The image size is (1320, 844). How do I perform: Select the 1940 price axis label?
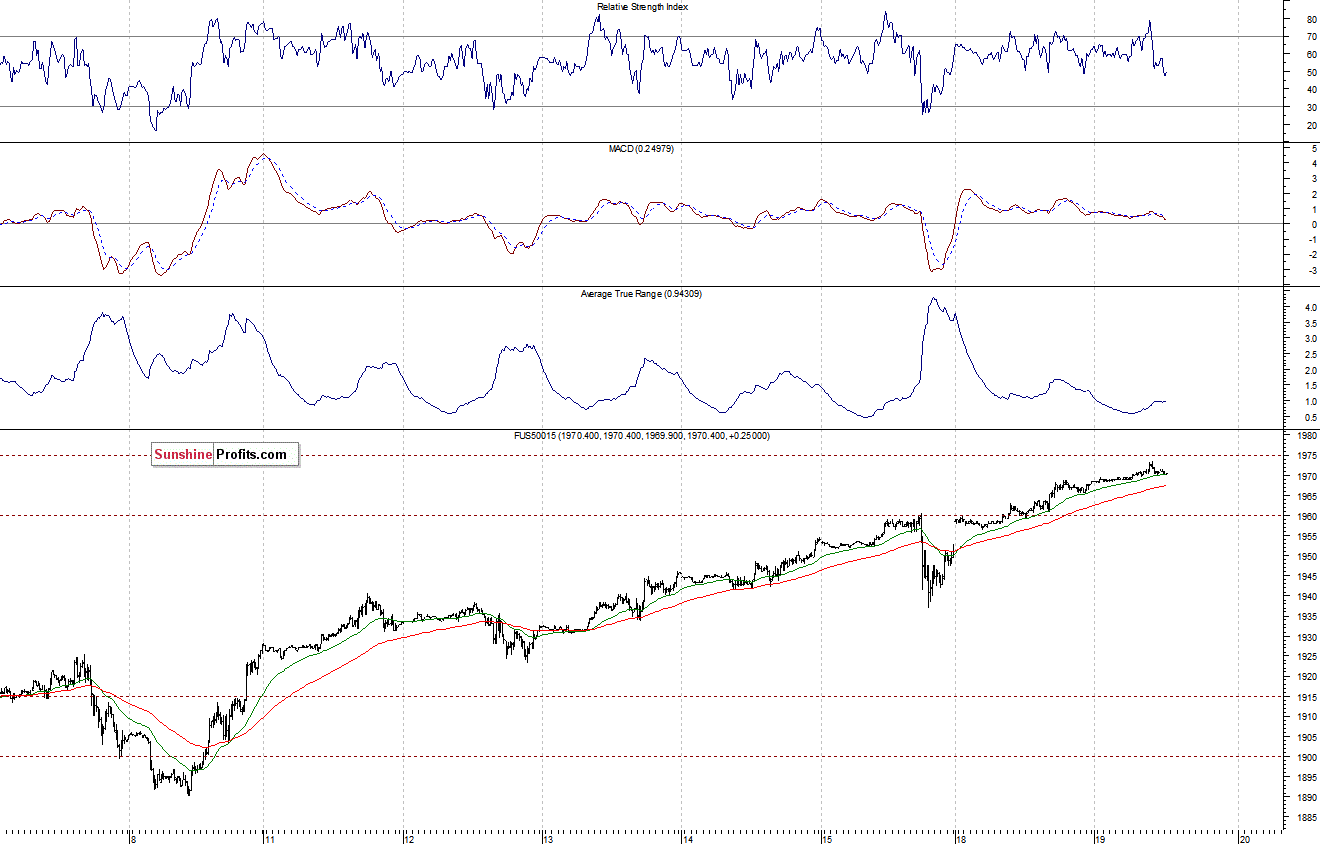1306,596
